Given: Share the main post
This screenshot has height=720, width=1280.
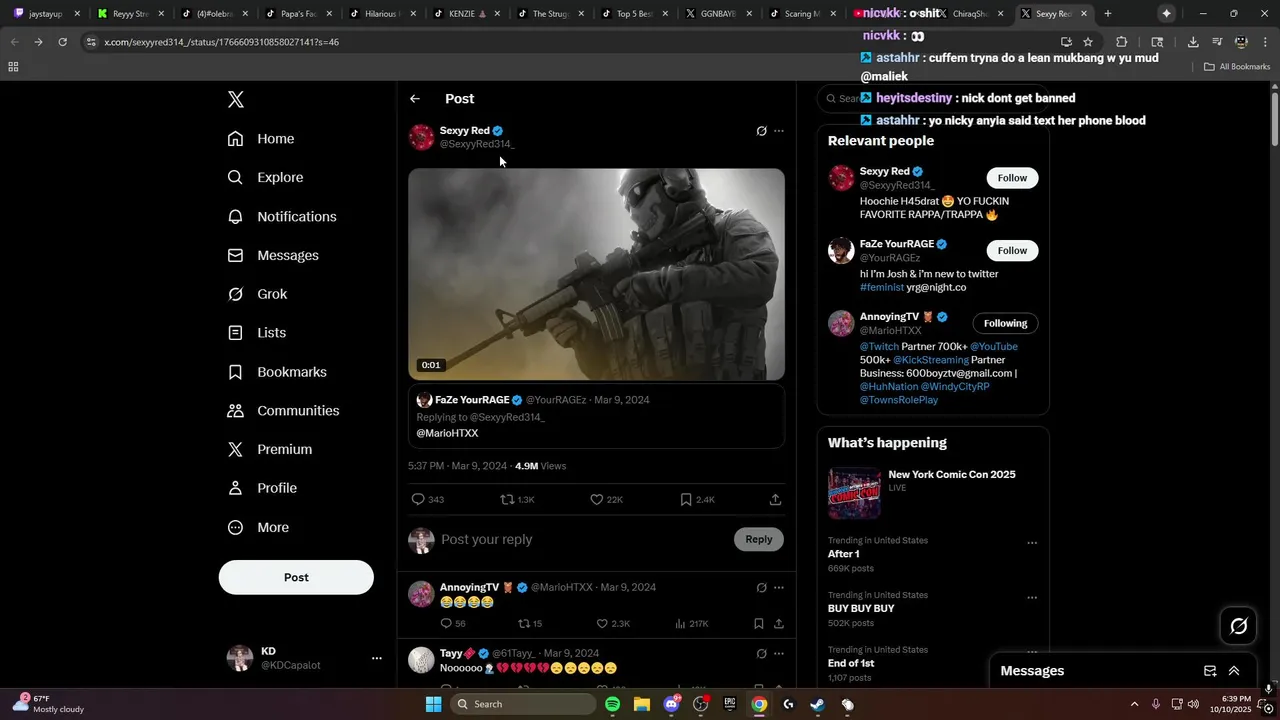Looking at the screenshot, I should coord(775,499).
